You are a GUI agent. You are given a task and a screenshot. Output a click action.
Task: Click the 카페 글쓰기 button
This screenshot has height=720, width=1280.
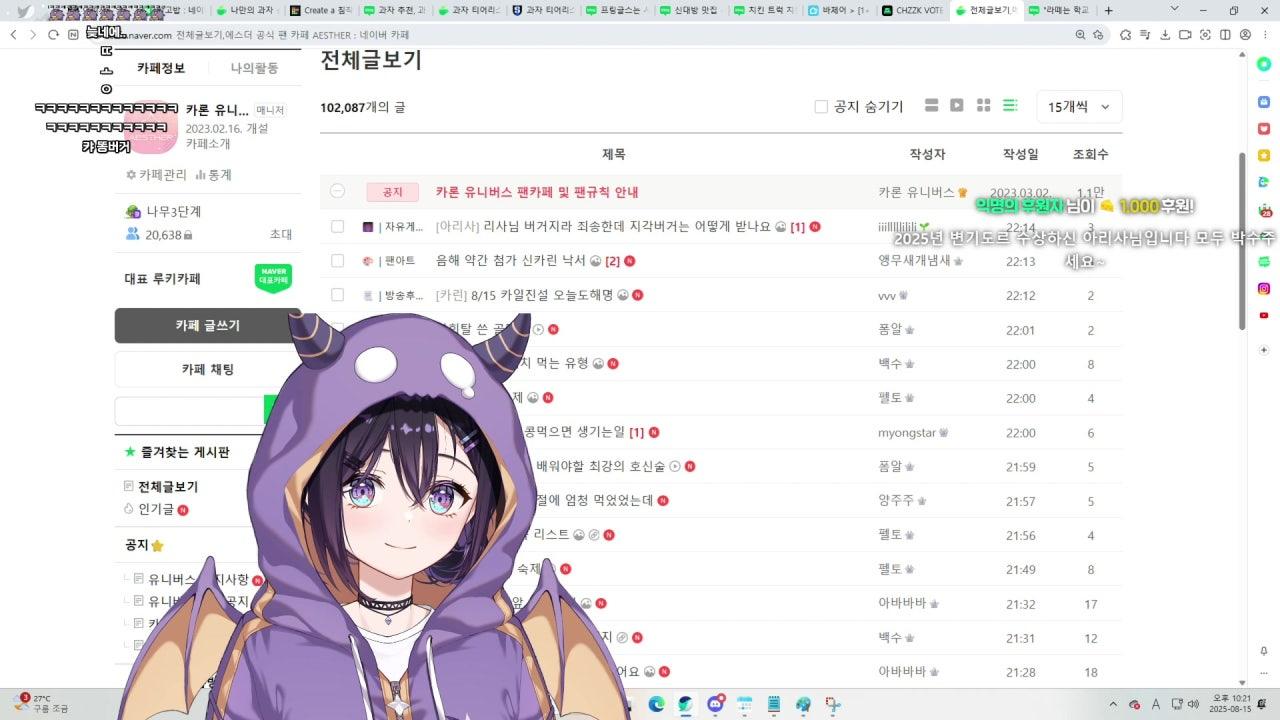(x=207, y=325)
